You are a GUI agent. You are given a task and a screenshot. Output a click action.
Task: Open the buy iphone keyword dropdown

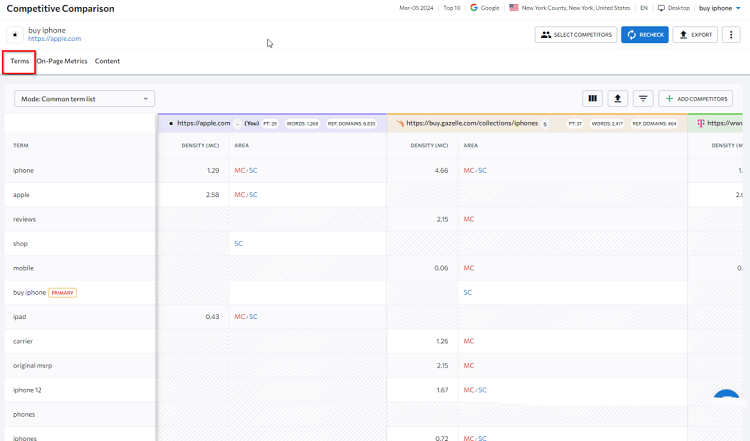[x=719, y=8]
